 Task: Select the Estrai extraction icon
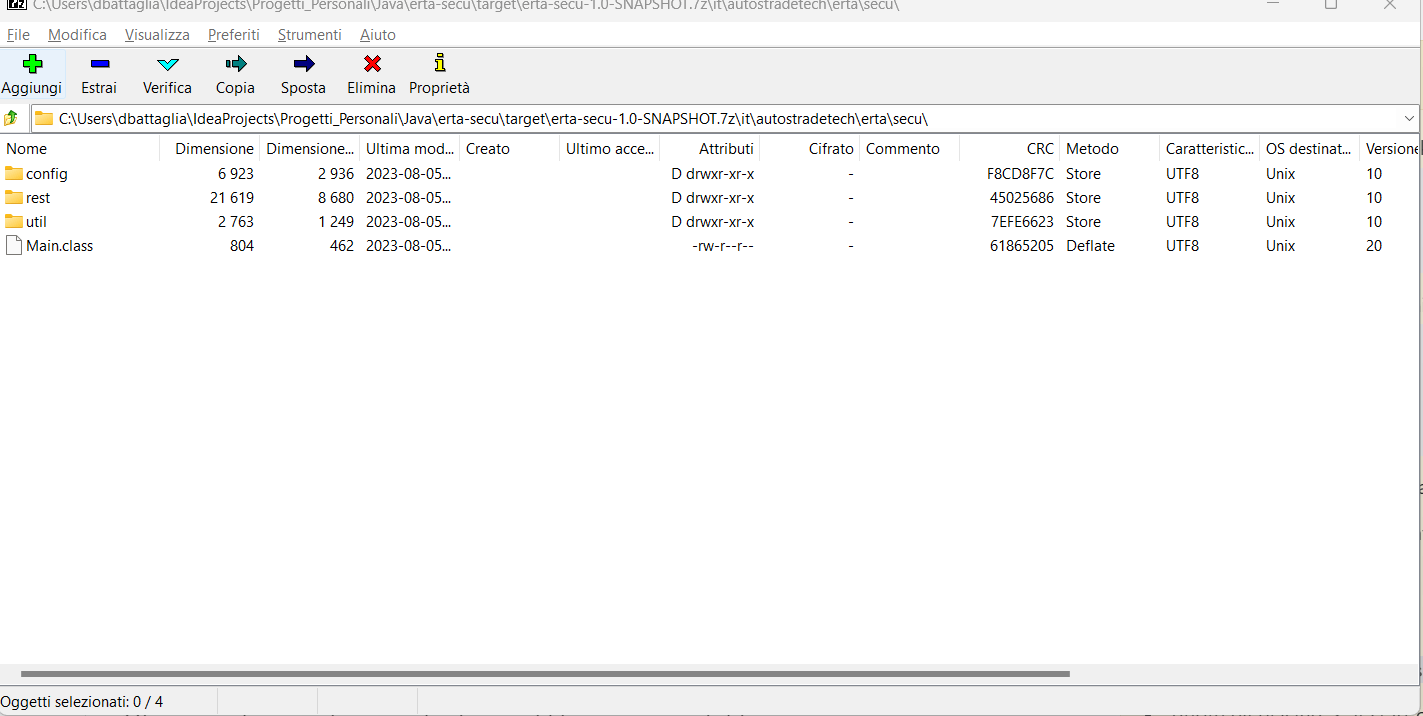click(x=98, y=66)
